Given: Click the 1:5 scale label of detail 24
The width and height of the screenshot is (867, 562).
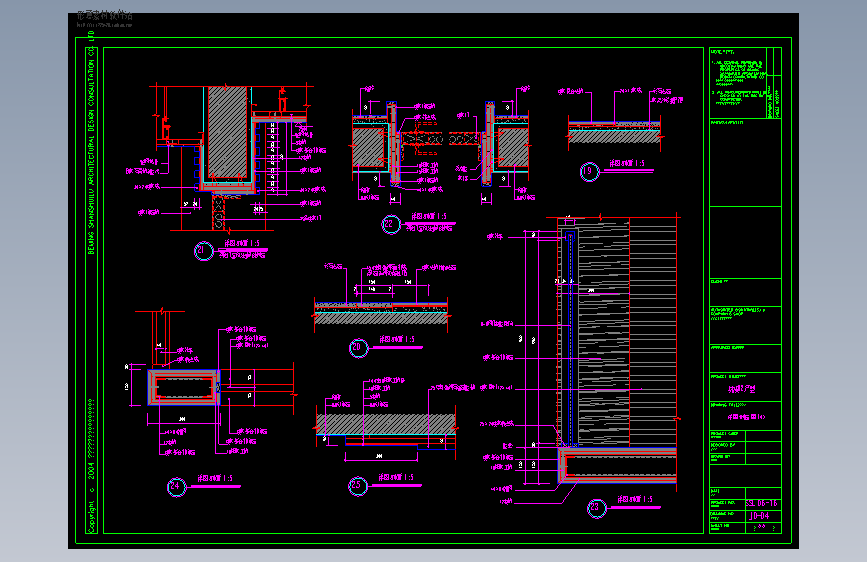Looking at the screenshot, I should tap(215, 478).
